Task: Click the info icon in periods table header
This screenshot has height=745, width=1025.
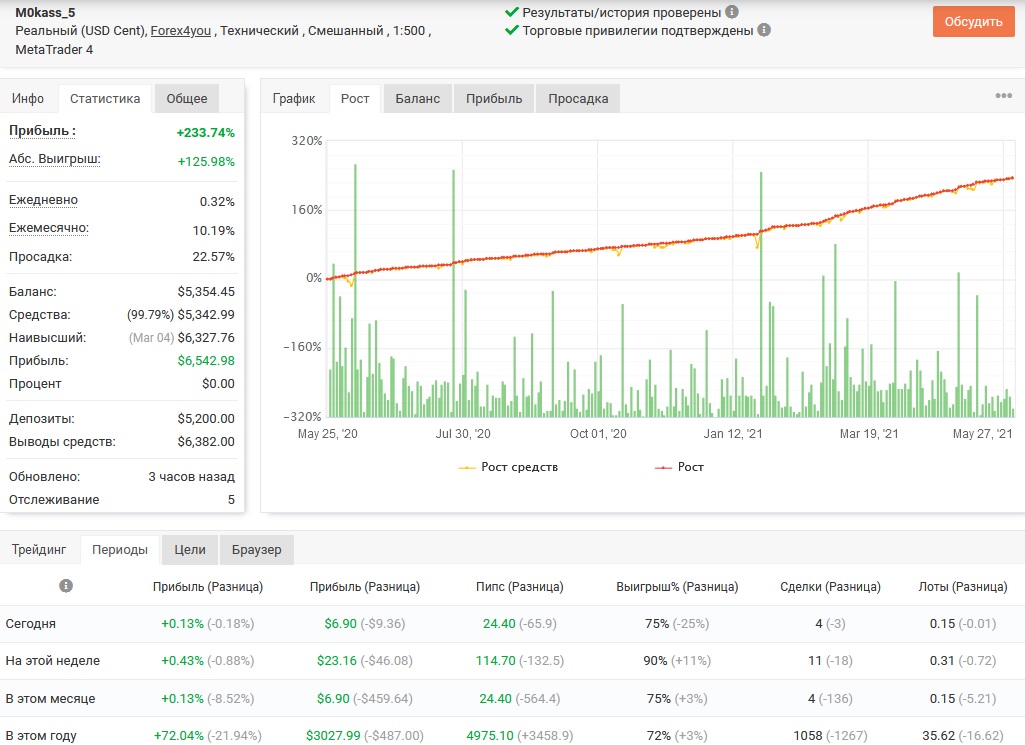Action: (66, 586)
